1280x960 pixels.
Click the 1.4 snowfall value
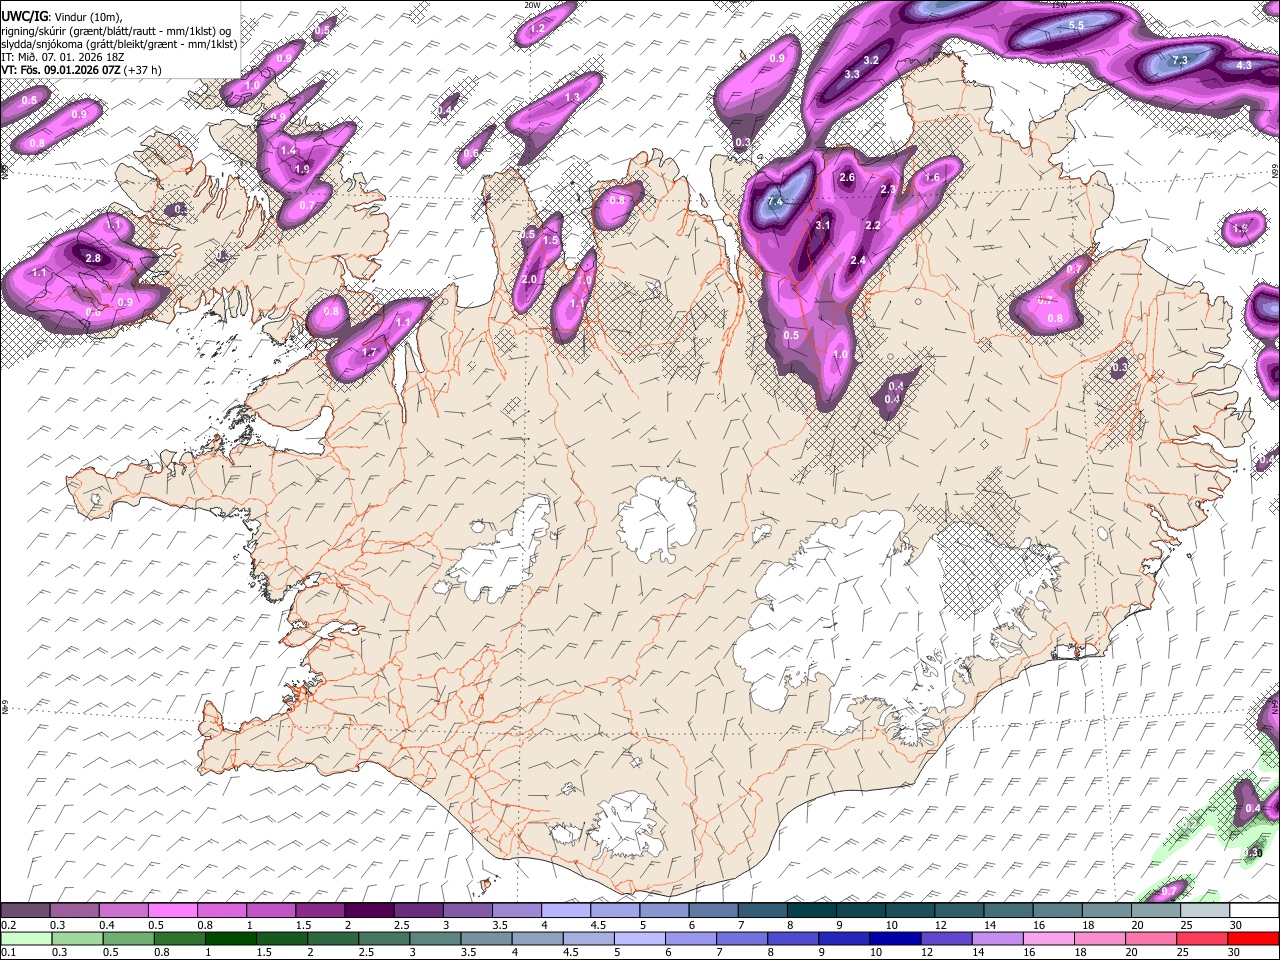coord(288,150)
